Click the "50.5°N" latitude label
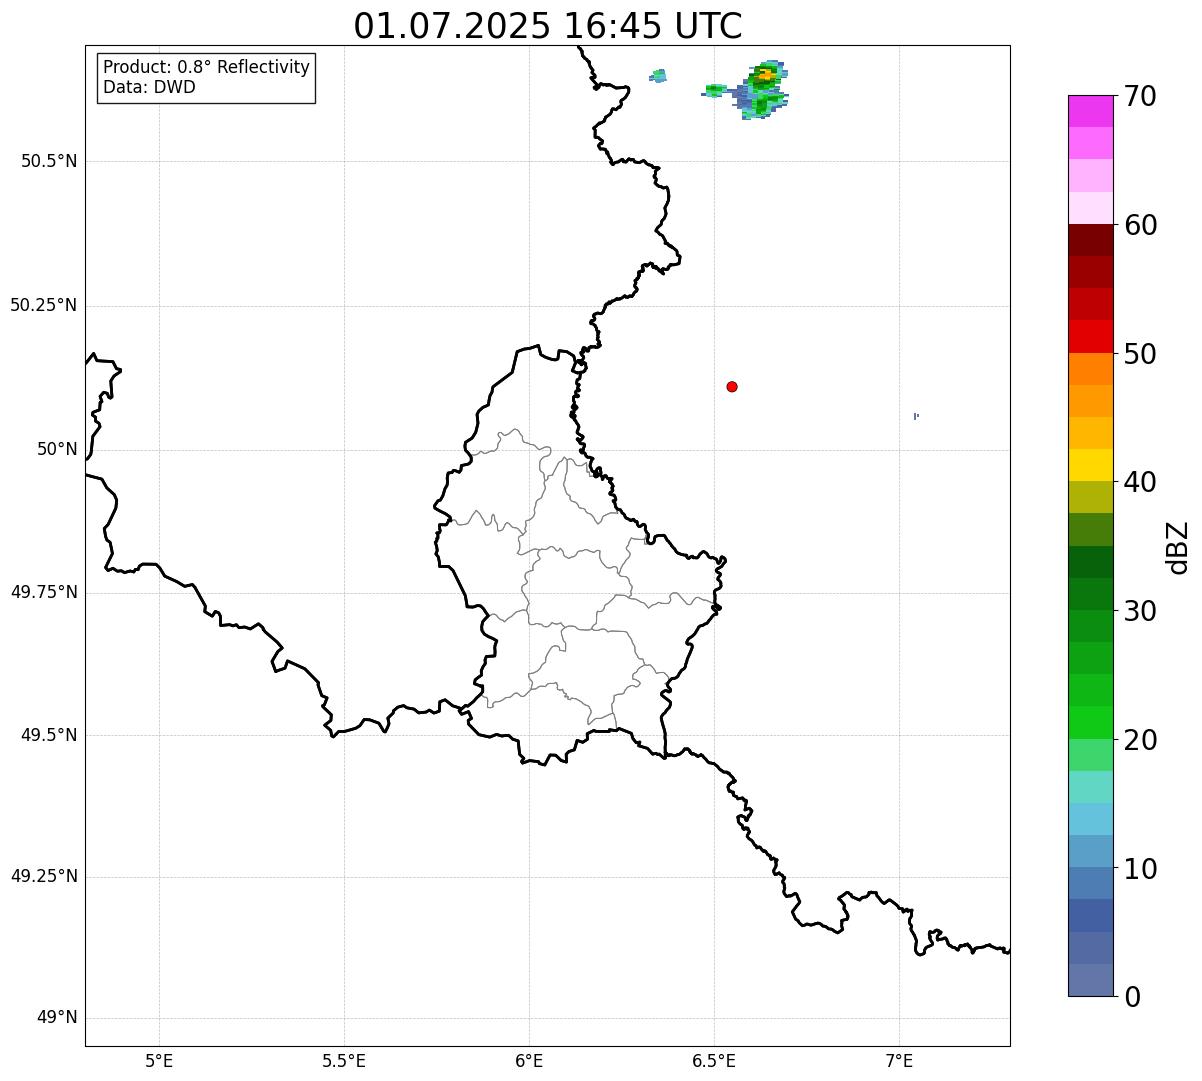This screenshot has width=1202, height=1081. [x=49, y=161]
